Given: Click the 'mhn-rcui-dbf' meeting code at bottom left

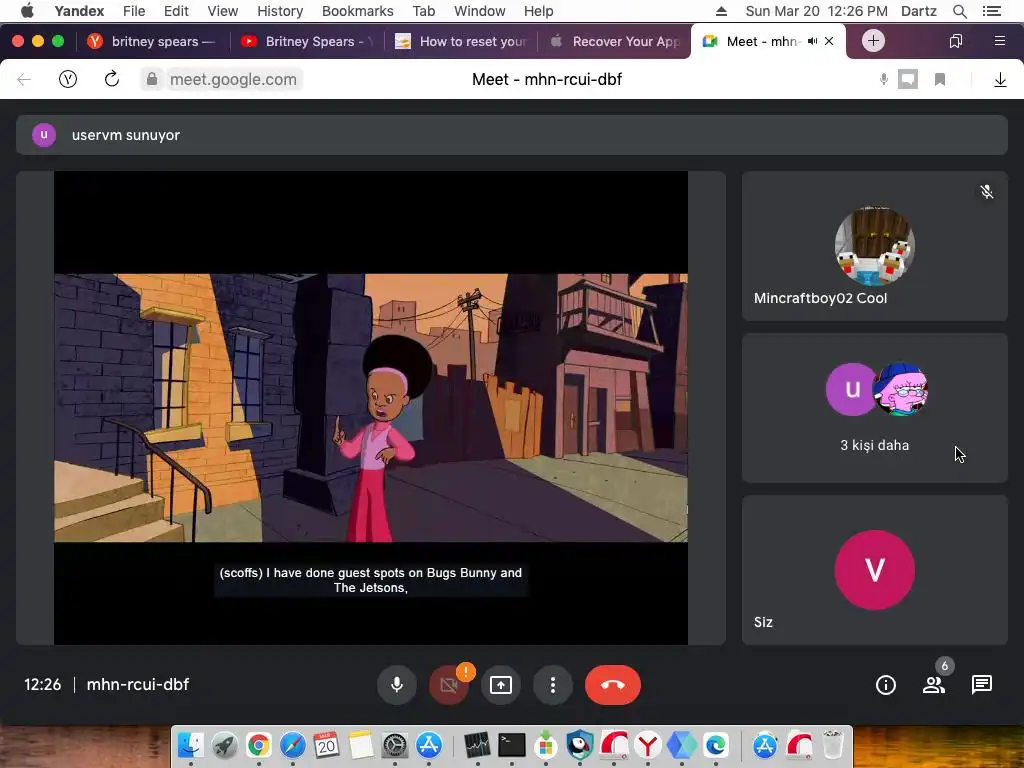Looking at the screenshot, I should coord(138,684).
